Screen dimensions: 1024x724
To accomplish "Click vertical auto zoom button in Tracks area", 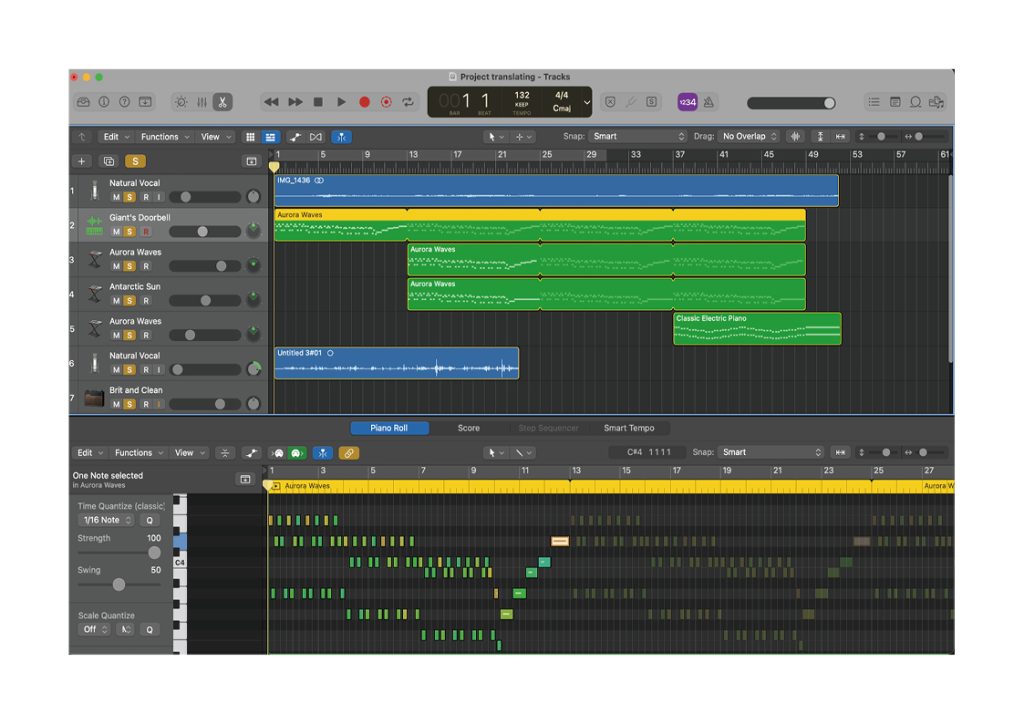I will coord(820,136).
